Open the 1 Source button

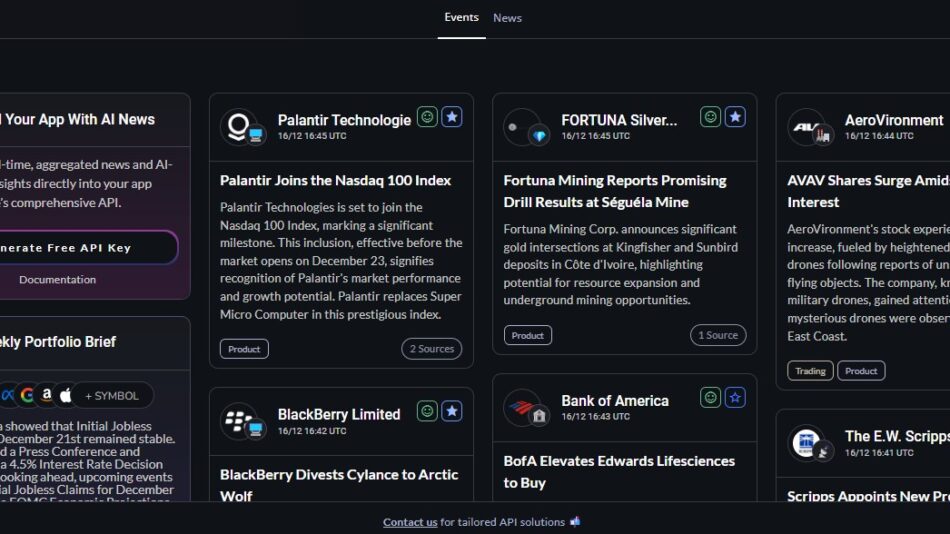718,335
